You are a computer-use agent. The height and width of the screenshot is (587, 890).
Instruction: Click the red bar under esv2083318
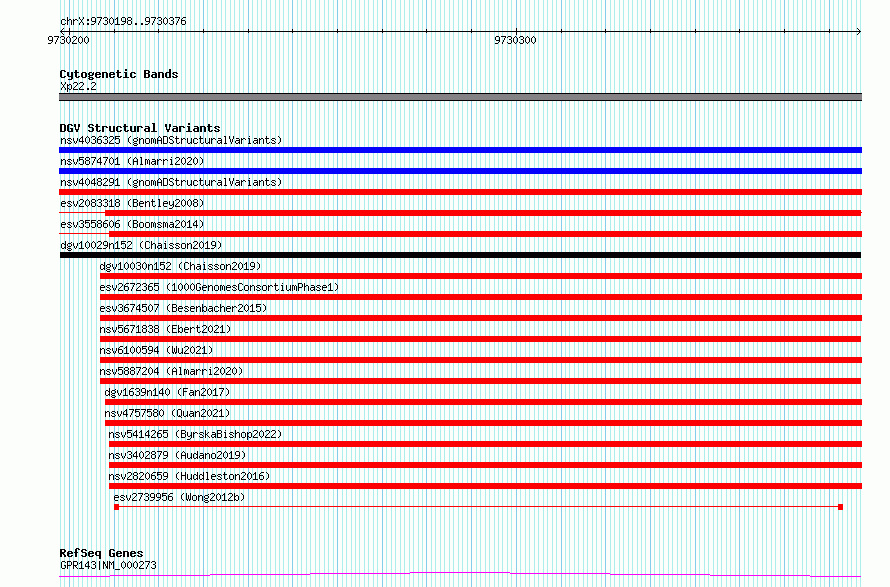(x=483, y=213)
